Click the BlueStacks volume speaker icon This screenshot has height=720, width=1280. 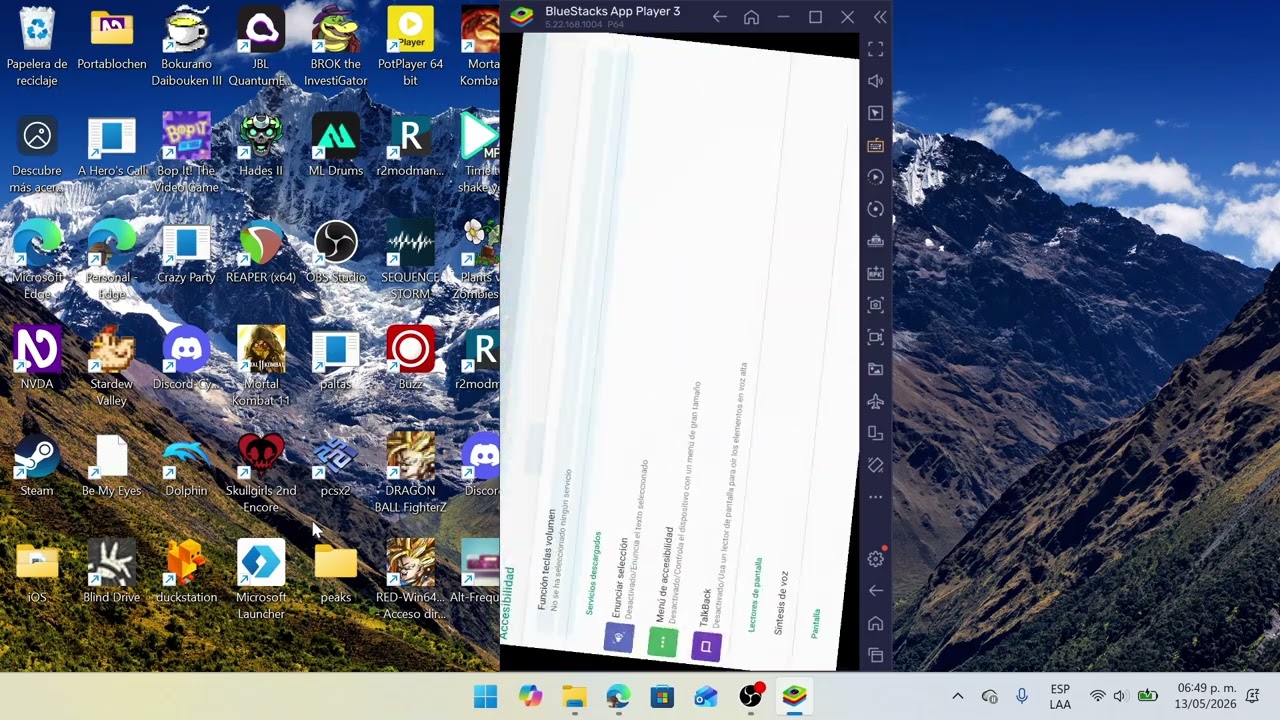click(x=875, y=81)
